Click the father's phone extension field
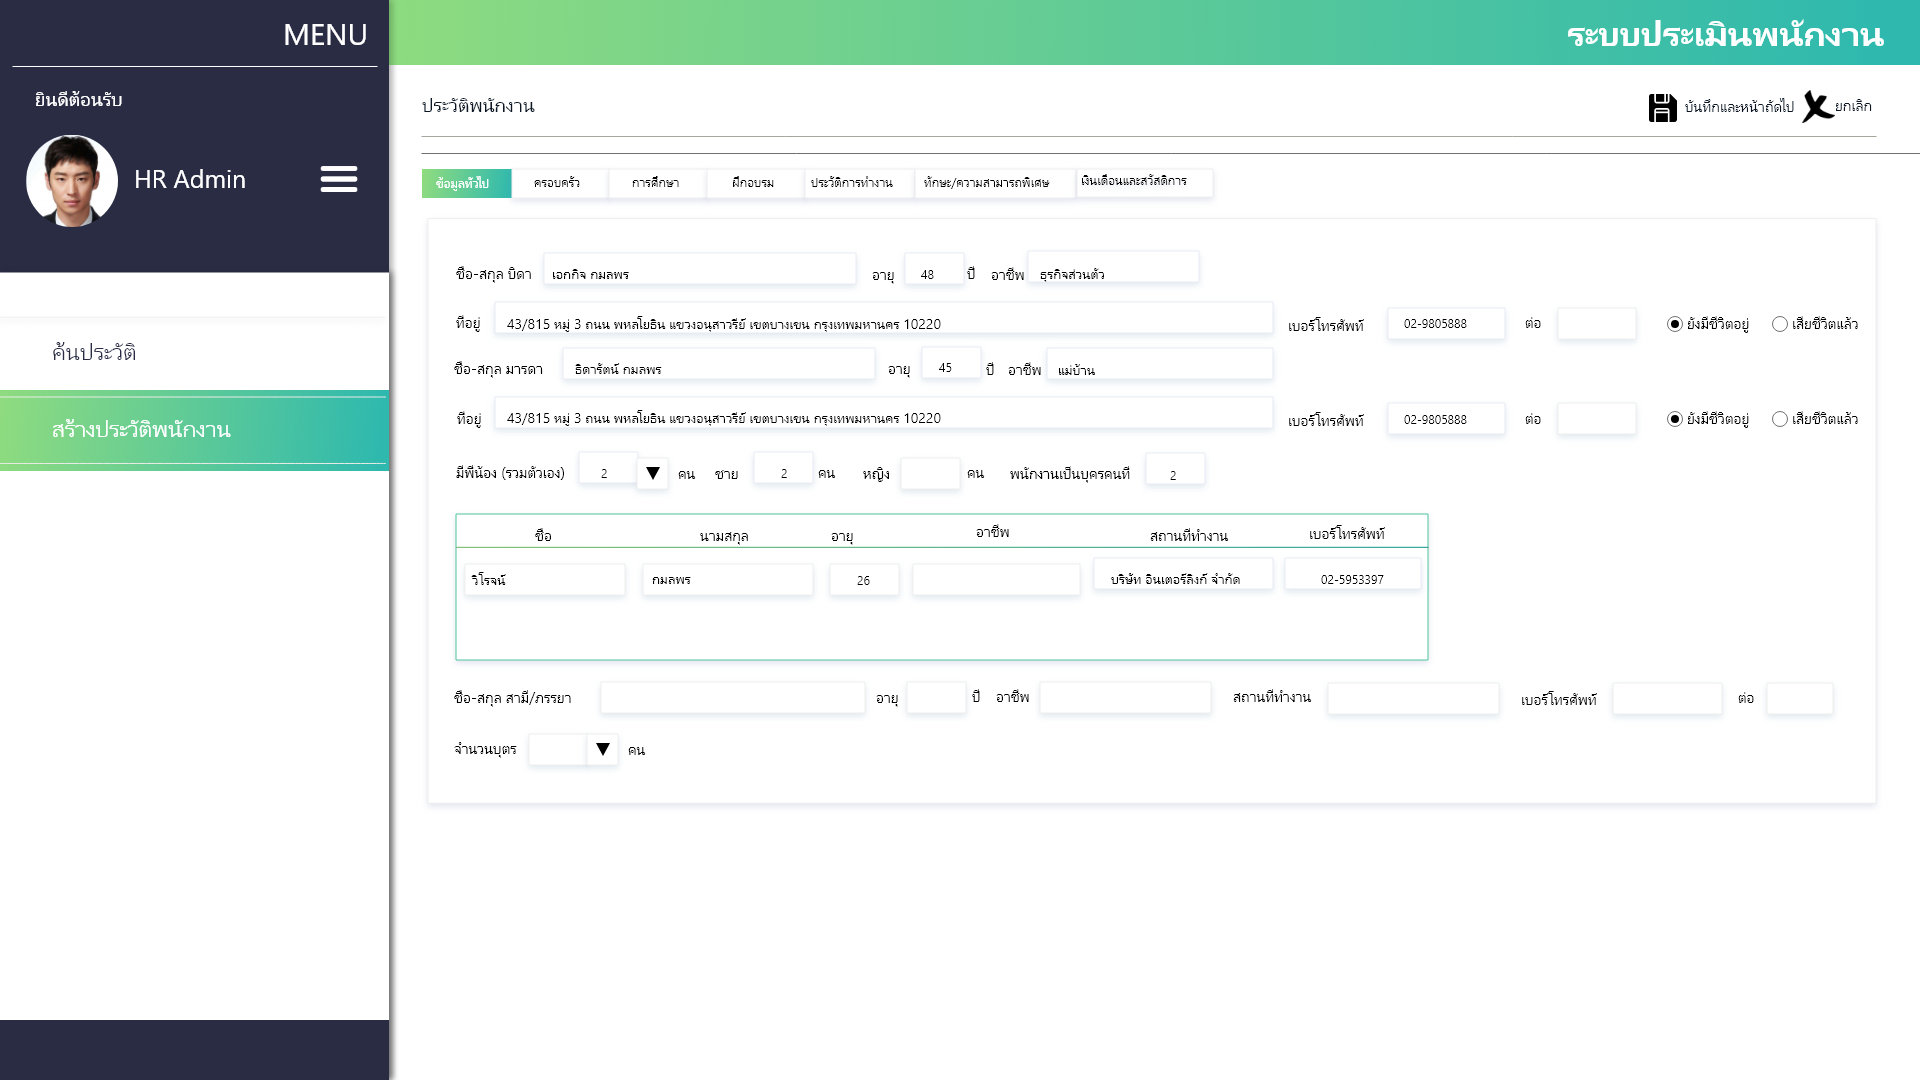This screenshot has width=1920, height=1080. pyautogui.click(x=1597, y=324)
